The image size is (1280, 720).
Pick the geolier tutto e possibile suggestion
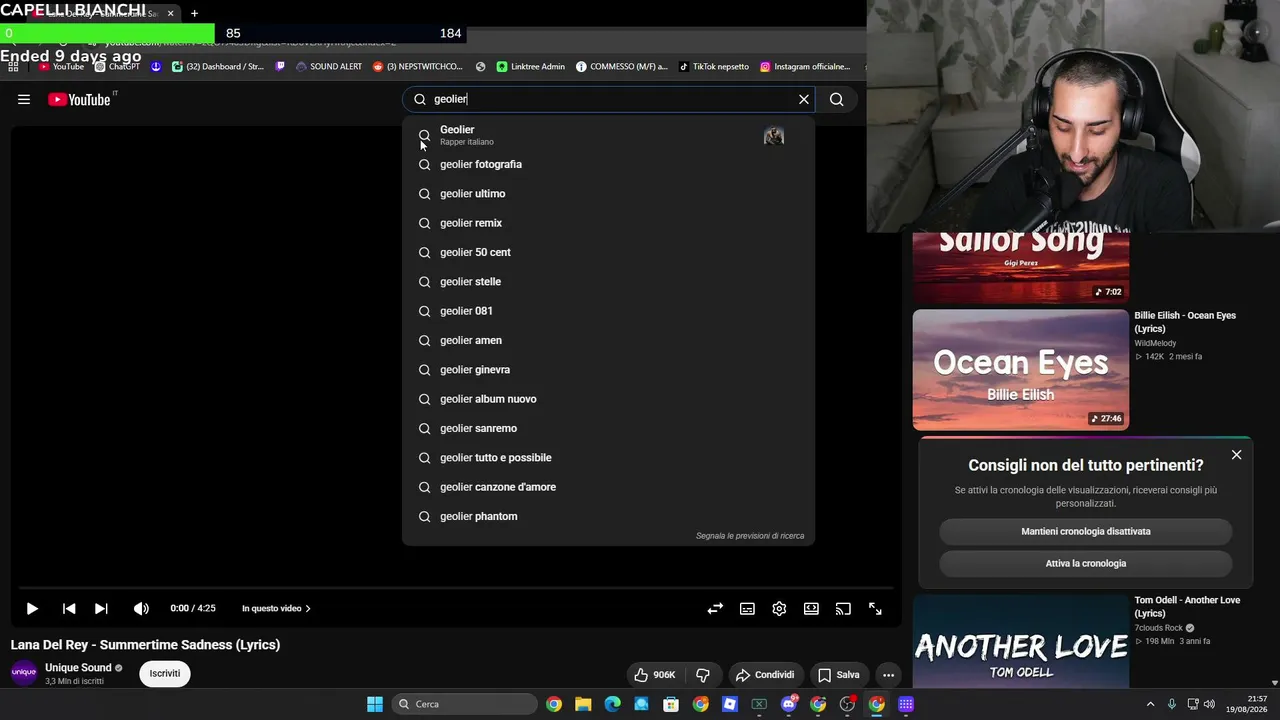pos(608,457)
